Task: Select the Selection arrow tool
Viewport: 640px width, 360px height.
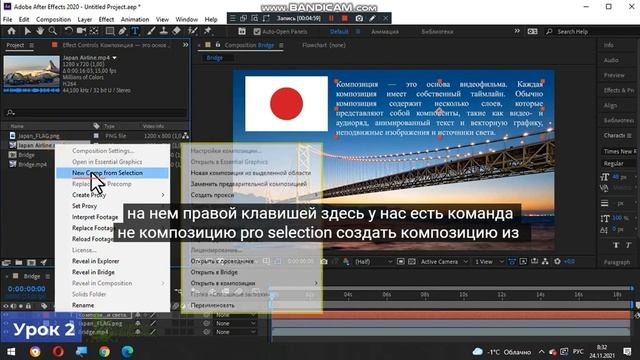Action: [27, 31]
